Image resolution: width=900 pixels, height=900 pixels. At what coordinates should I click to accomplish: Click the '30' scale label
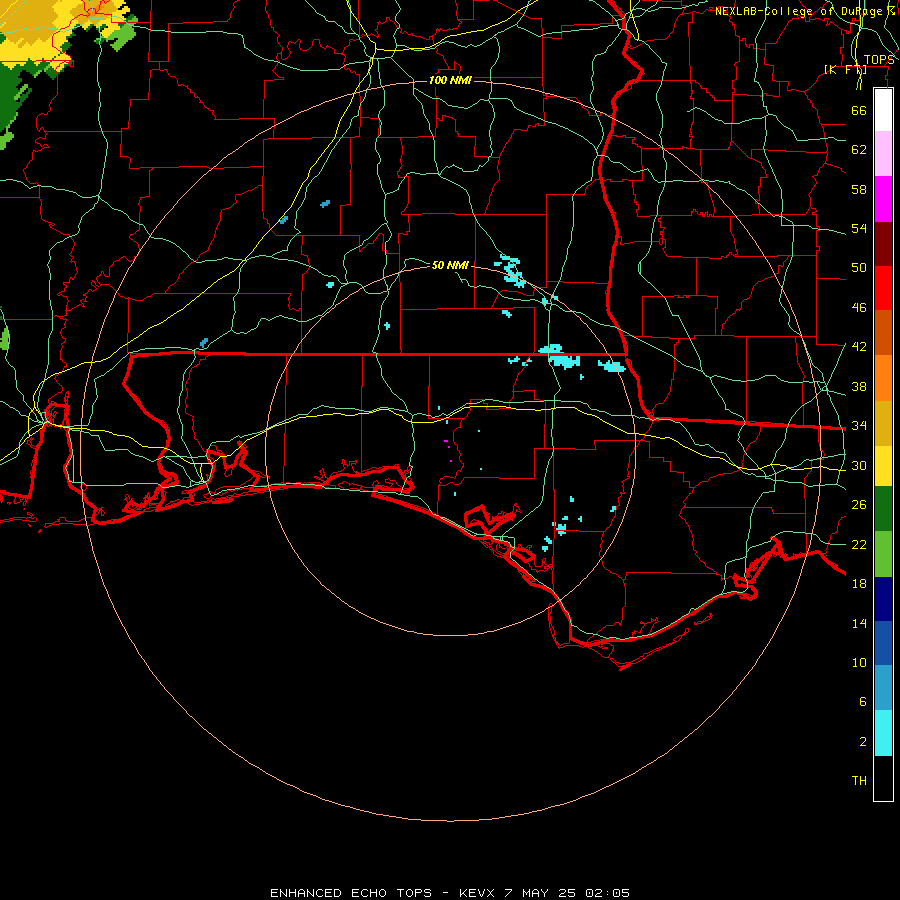(859, 465)
